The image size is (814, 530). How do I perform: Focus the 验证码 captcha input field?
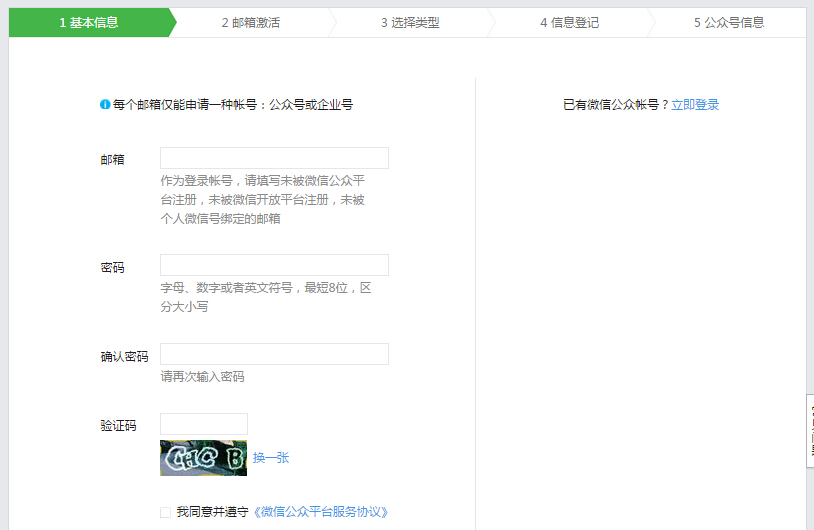(x=204, y=424)
